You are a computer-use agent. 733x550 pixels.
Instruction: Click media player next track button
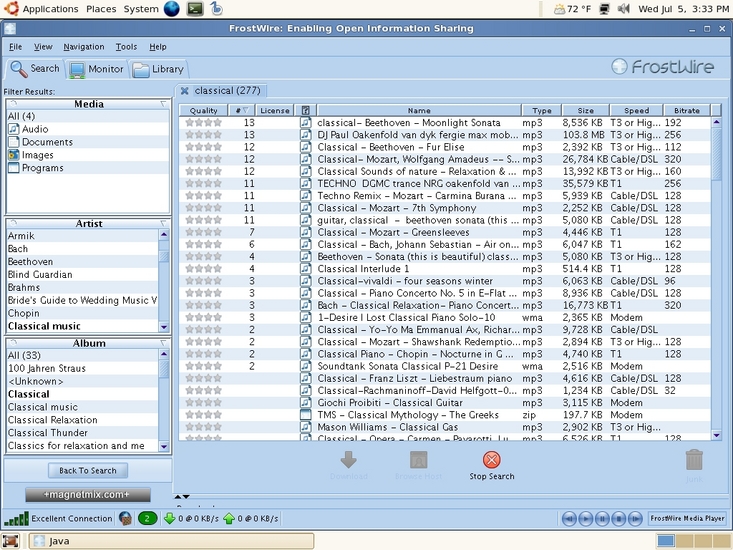[635, 518]
